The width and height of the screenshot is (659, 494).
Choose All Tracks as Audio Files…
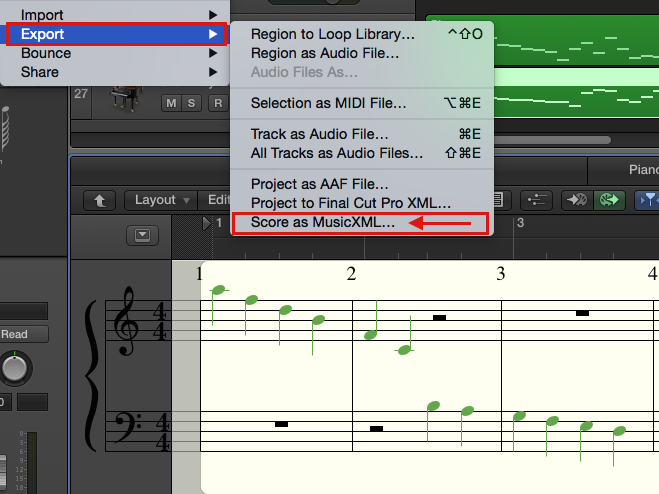[x=362, y=153]
